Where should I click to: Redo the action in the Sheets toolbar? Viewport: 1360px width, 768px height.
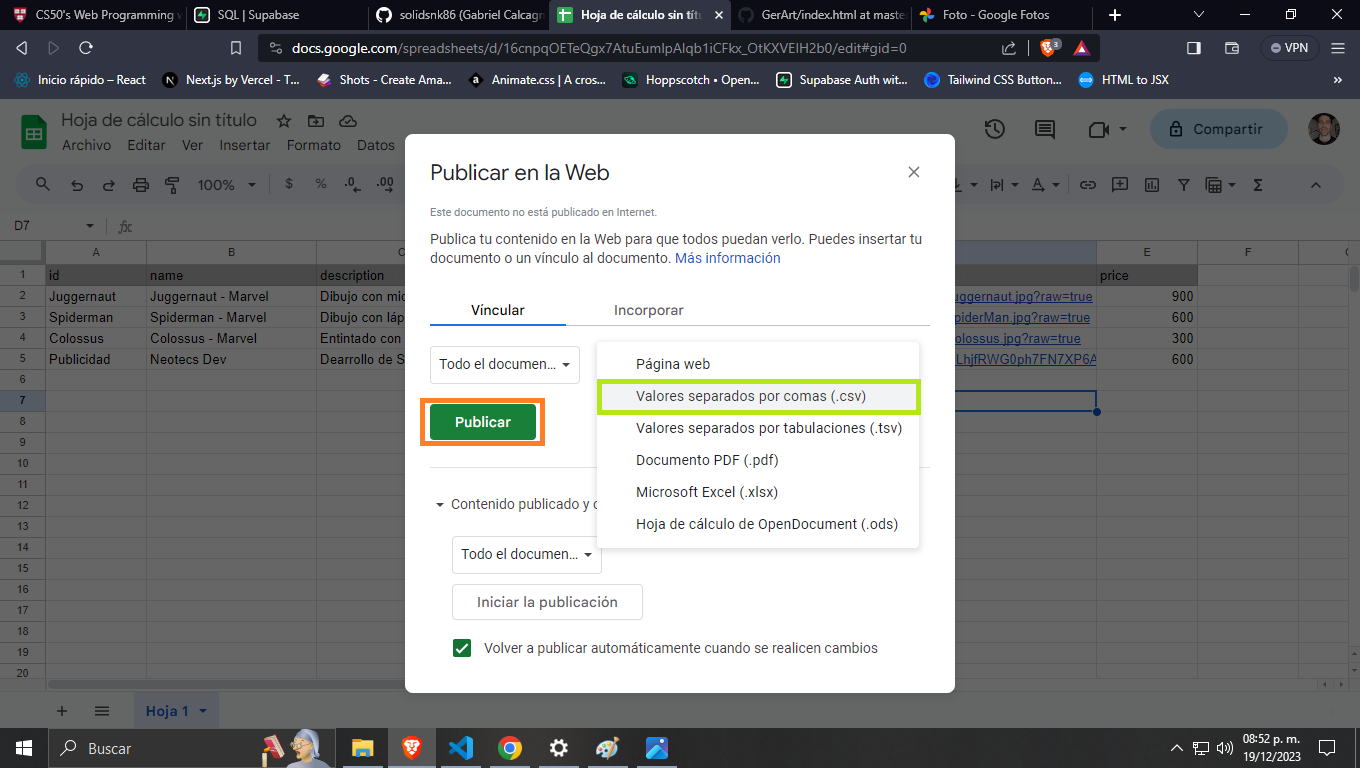tap(109, 185)
